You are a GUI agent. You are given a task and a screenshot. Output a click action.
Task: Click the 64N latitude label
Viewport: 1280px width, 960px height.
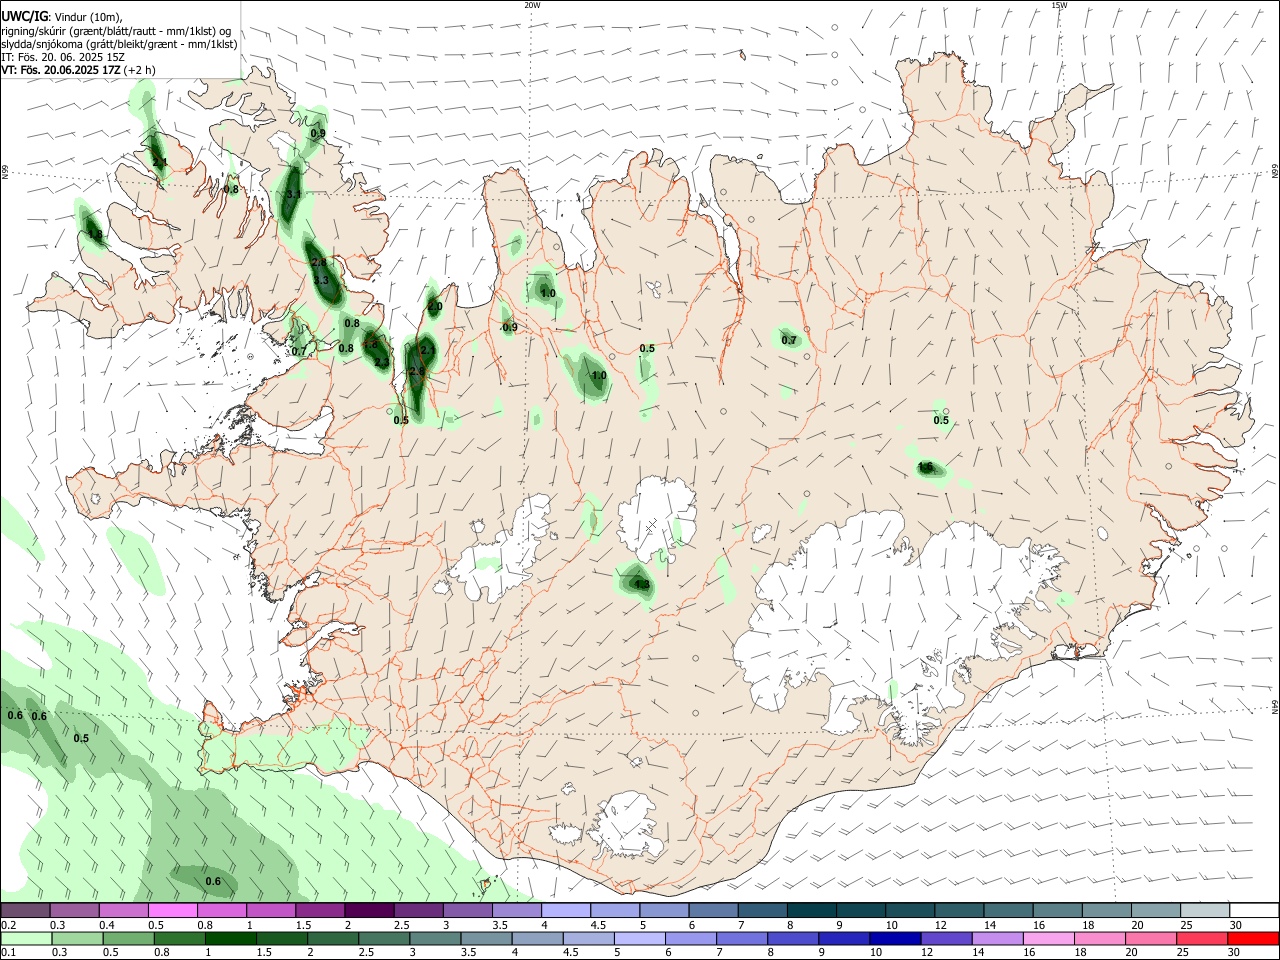coord(1275,706)
